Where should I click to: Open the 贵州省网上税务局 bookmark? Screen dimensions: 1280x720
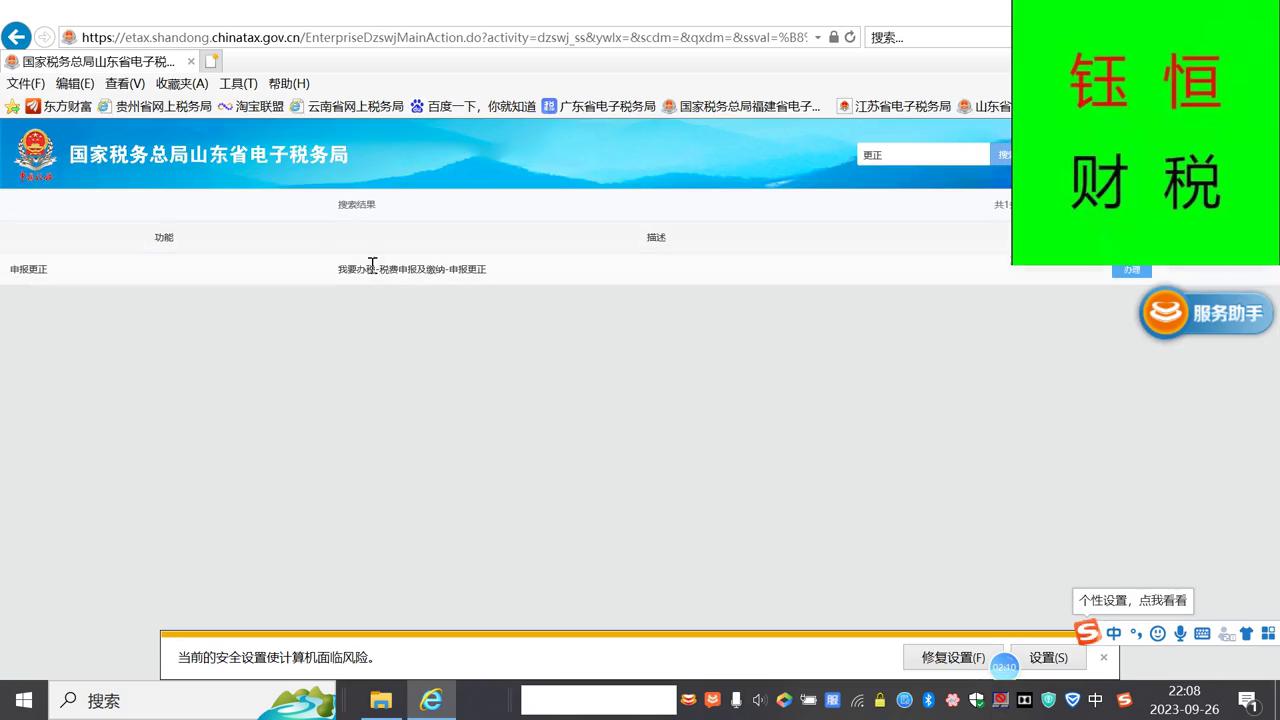point(155,106)
